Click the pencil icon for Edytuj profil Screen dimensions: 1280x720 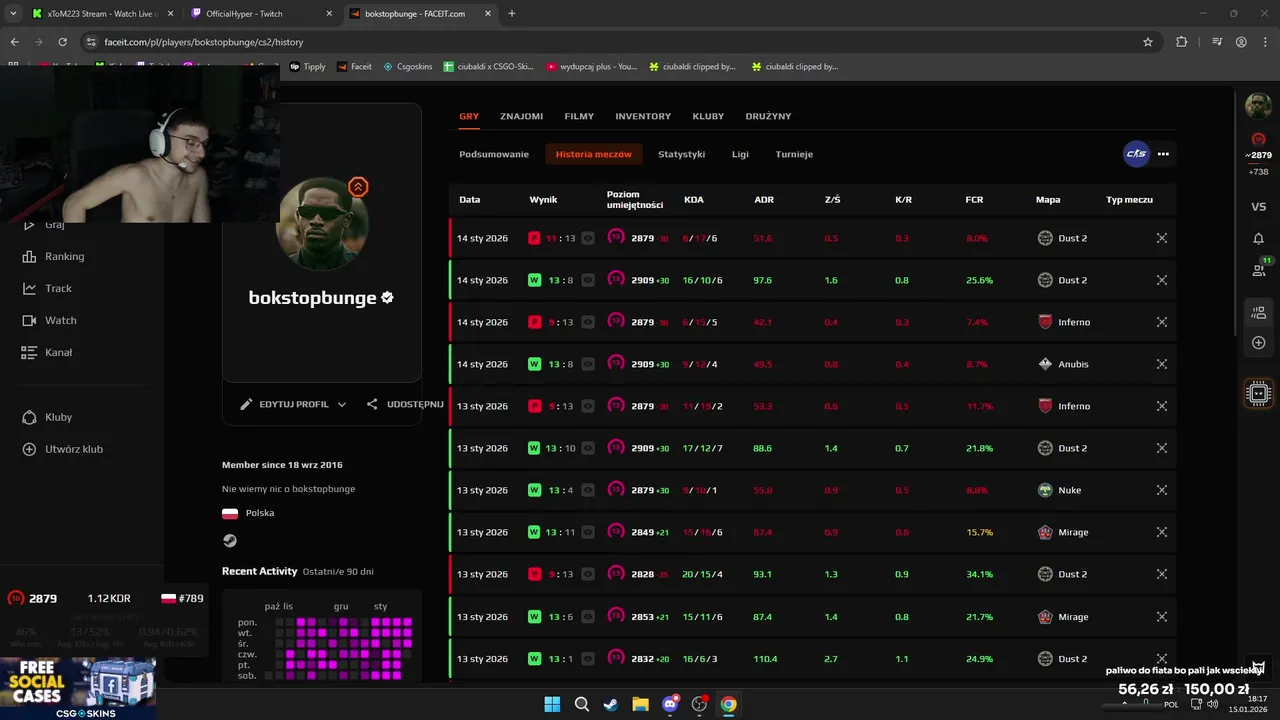pyautogui.click(x=246, y=404)
